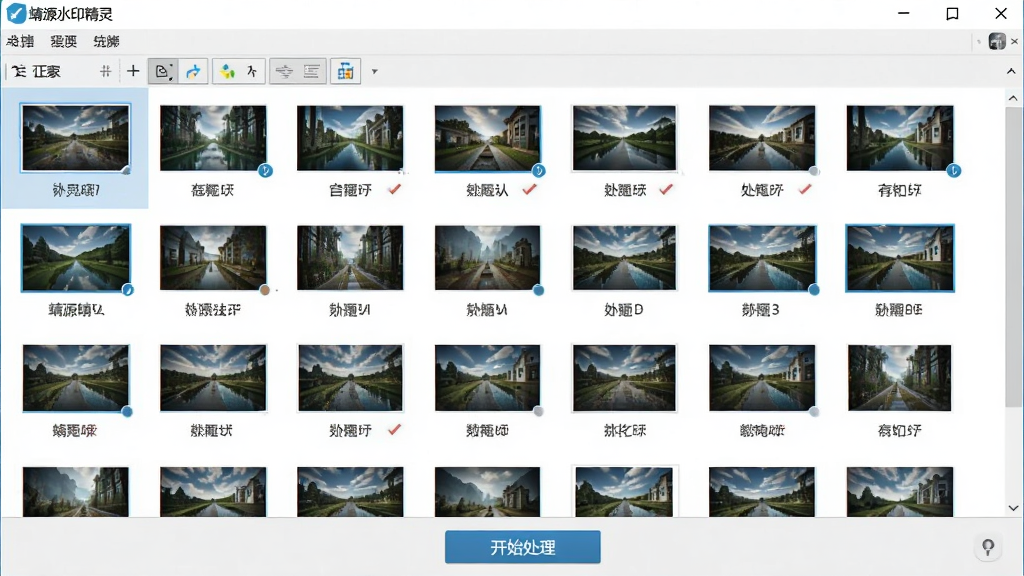Image resolution: width=1024 pixels, height=576 pixels.
Task: Select the white-framed fifth thumbnail in bottom row
Action: click(624, 491)
